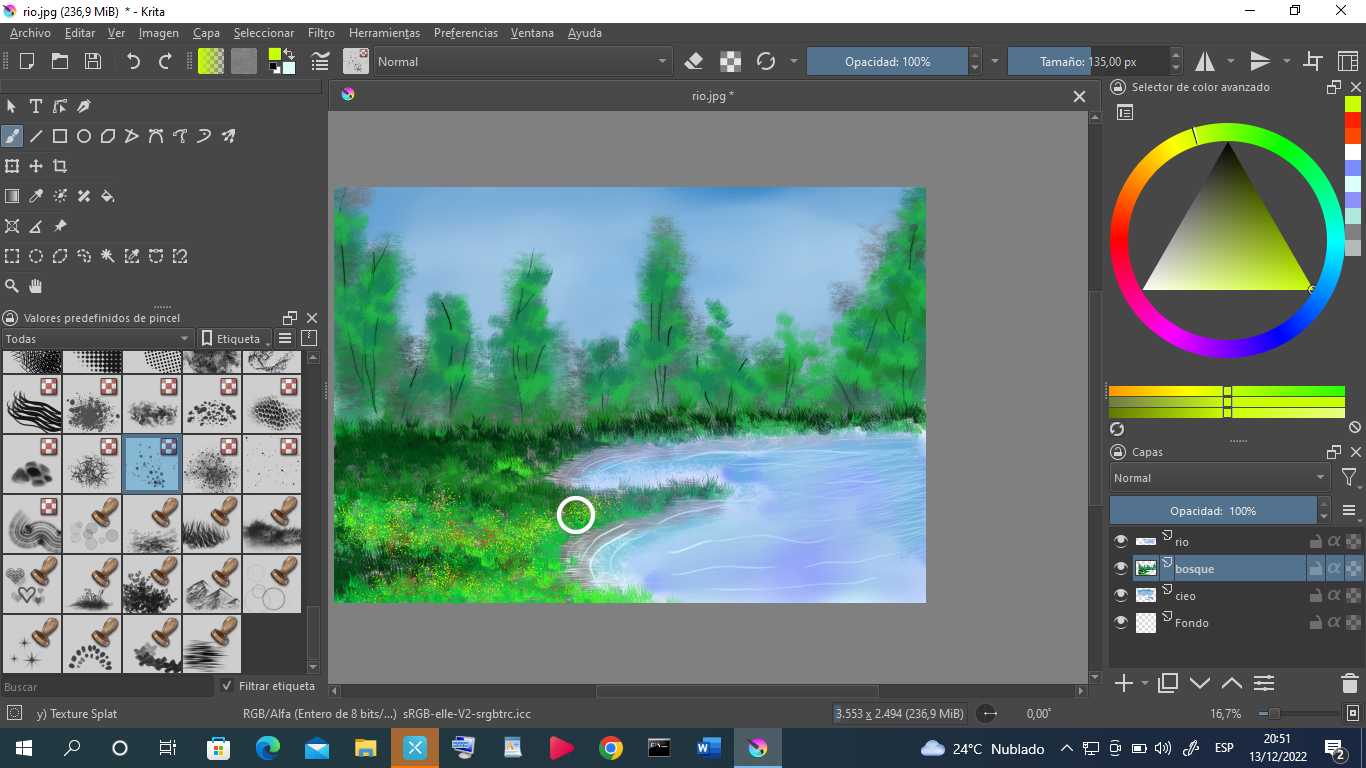Select the Elliptical Selection tool

click(x=36, y=256)
